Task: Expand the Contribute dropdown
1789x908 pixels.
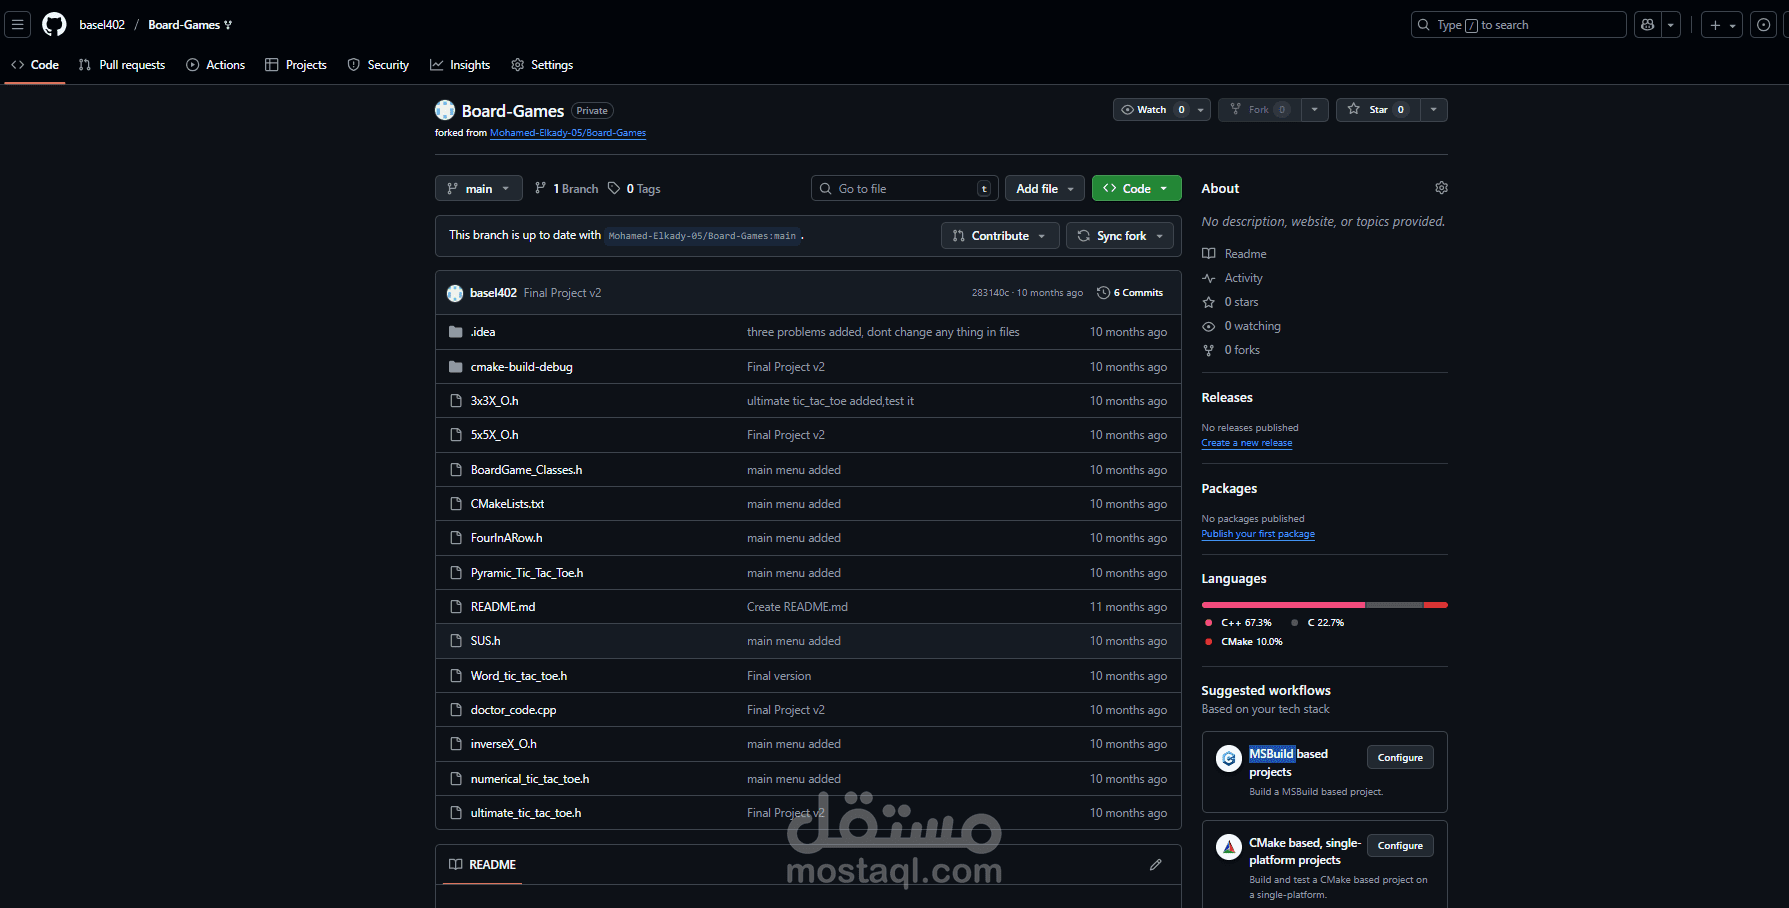Action: point(1000,236)
